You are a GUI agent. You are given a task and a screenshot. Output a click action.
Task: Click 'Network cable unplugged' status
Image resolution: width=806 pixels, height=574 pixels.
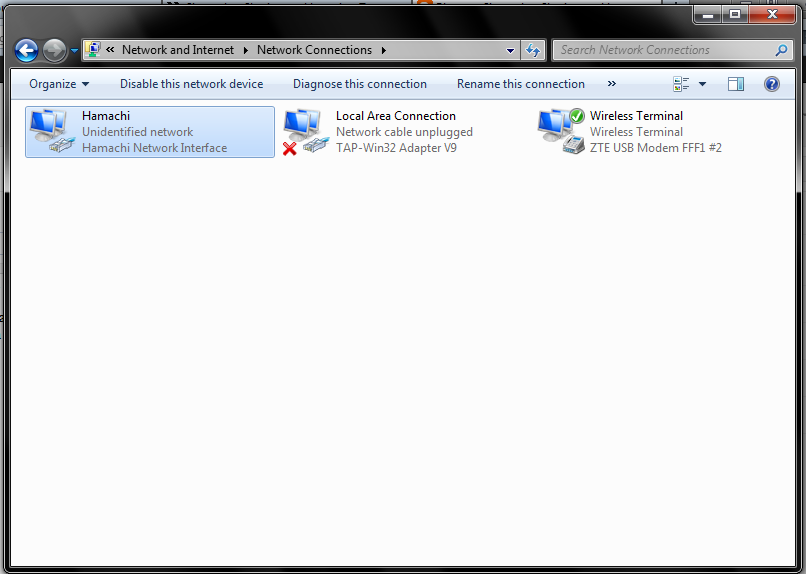(x=404, y=132)
